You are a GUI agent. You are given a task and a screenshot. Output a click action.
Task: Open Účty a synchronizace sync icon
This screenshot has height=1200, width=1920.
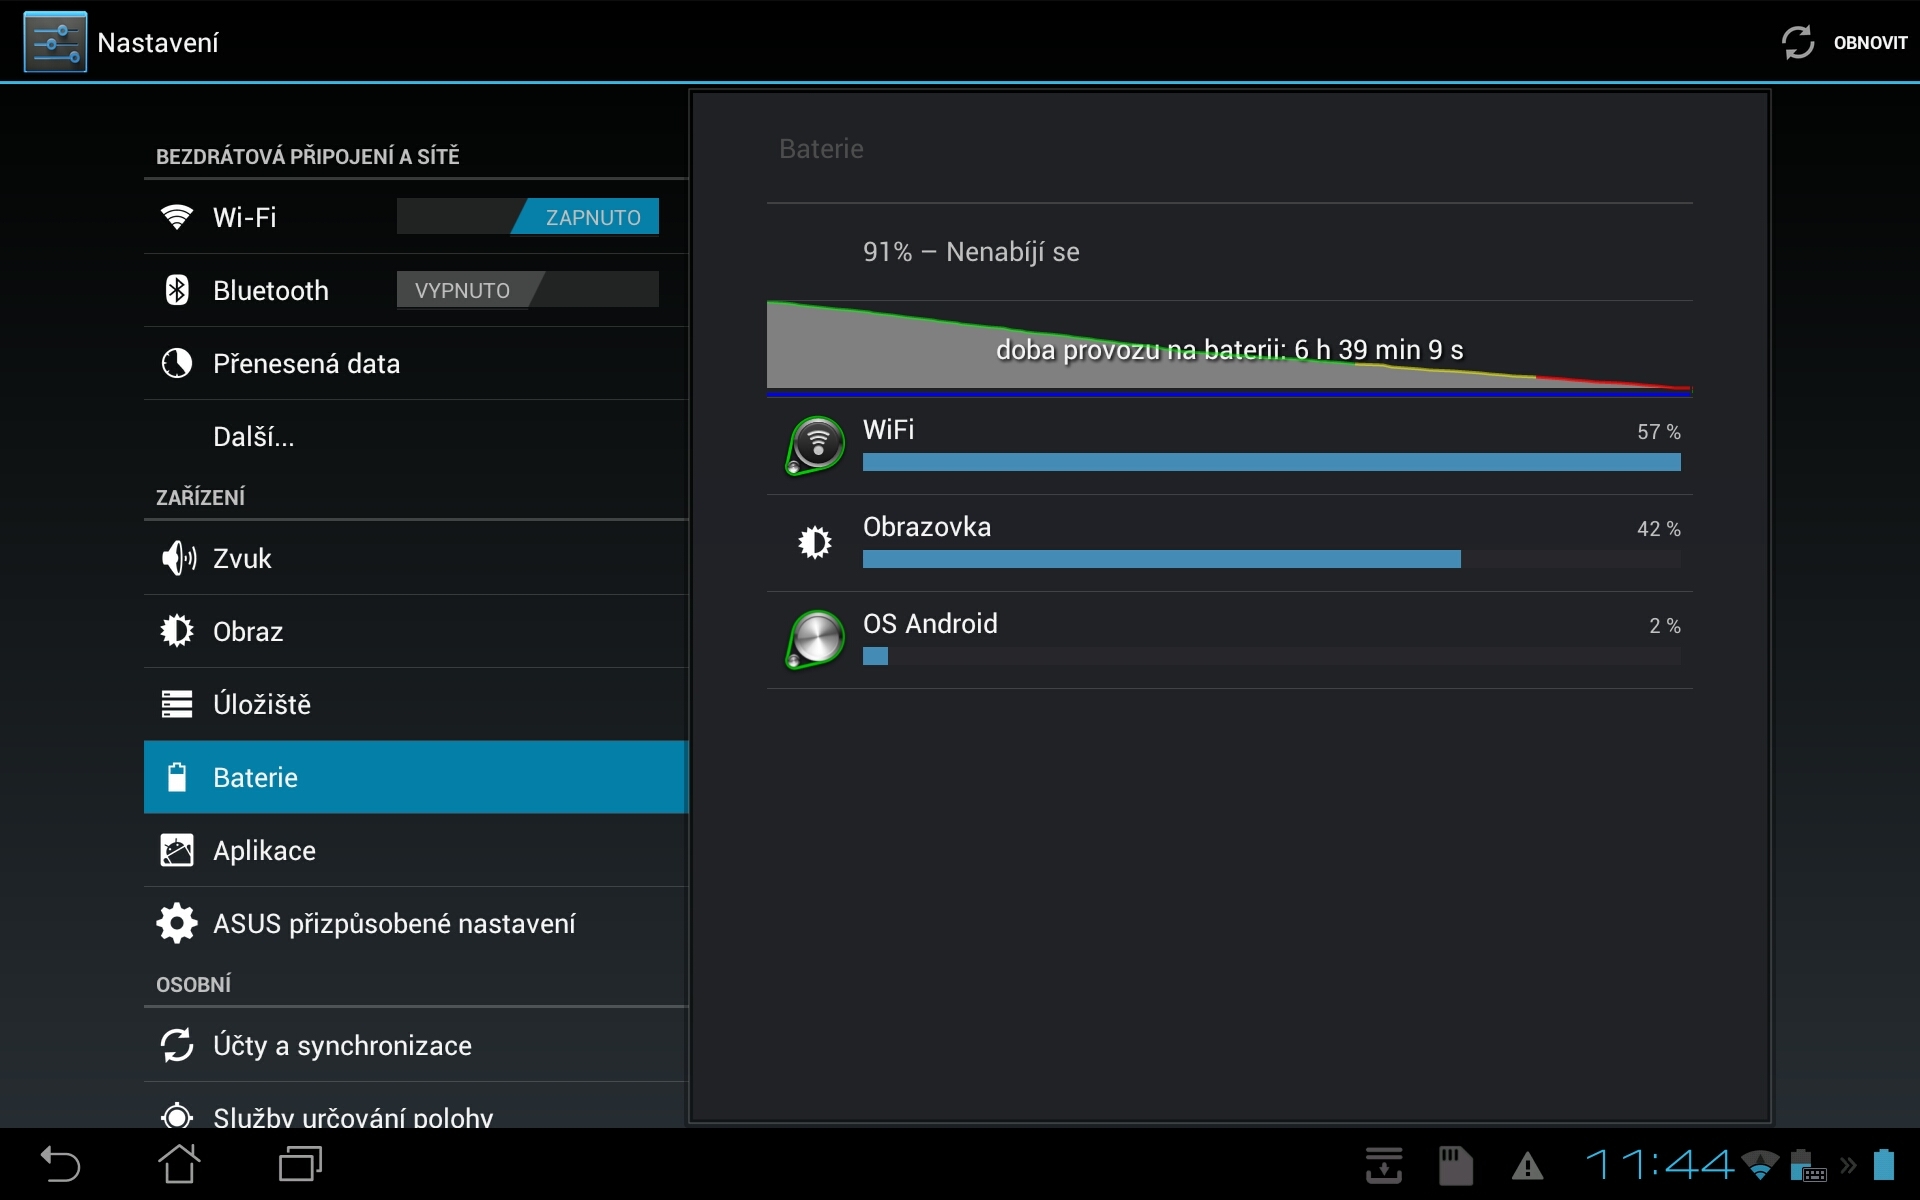pyautogui.click(x=176, y=1045)
